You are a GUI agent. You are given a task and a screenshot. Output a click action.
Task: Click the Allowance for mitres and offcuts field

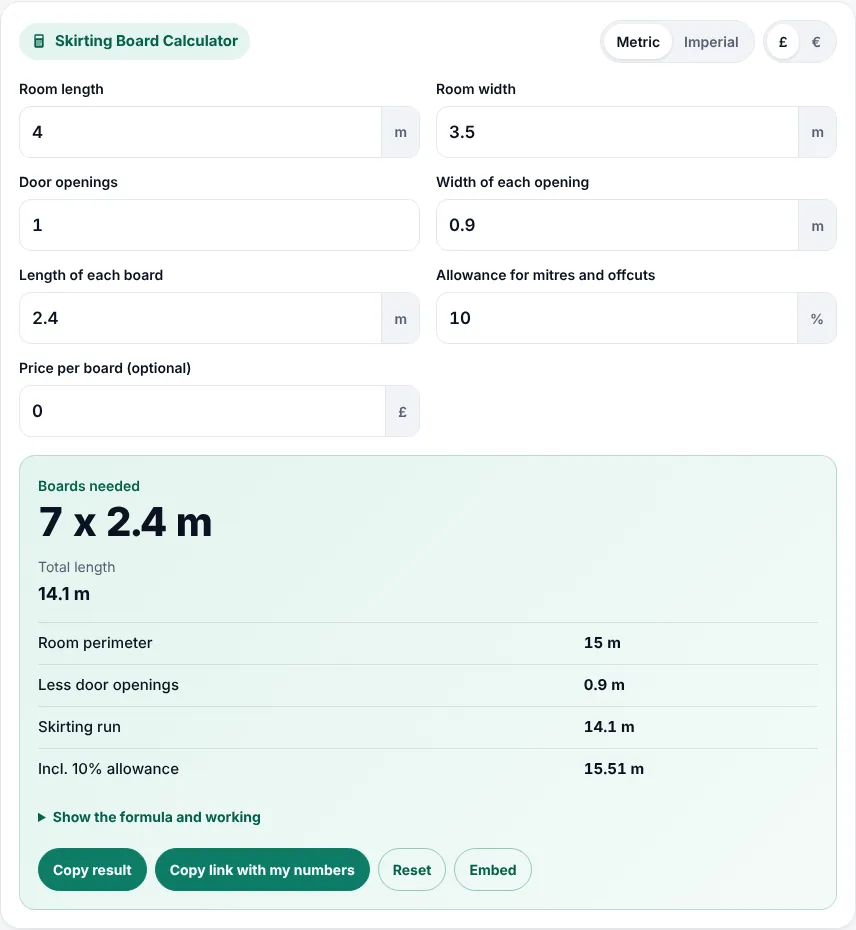coord(617,319)
